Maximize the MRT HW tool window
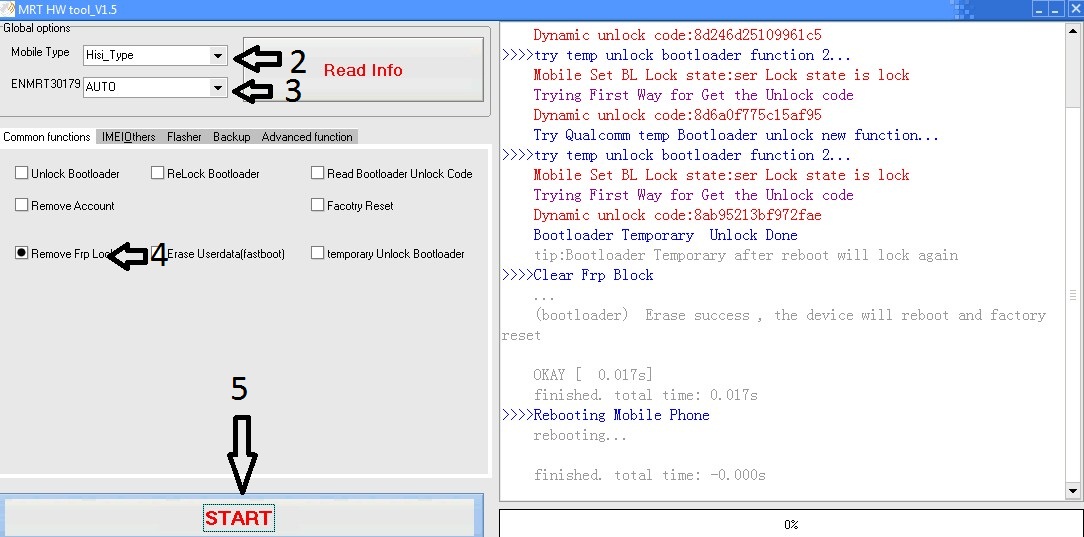 (1055, 9)
